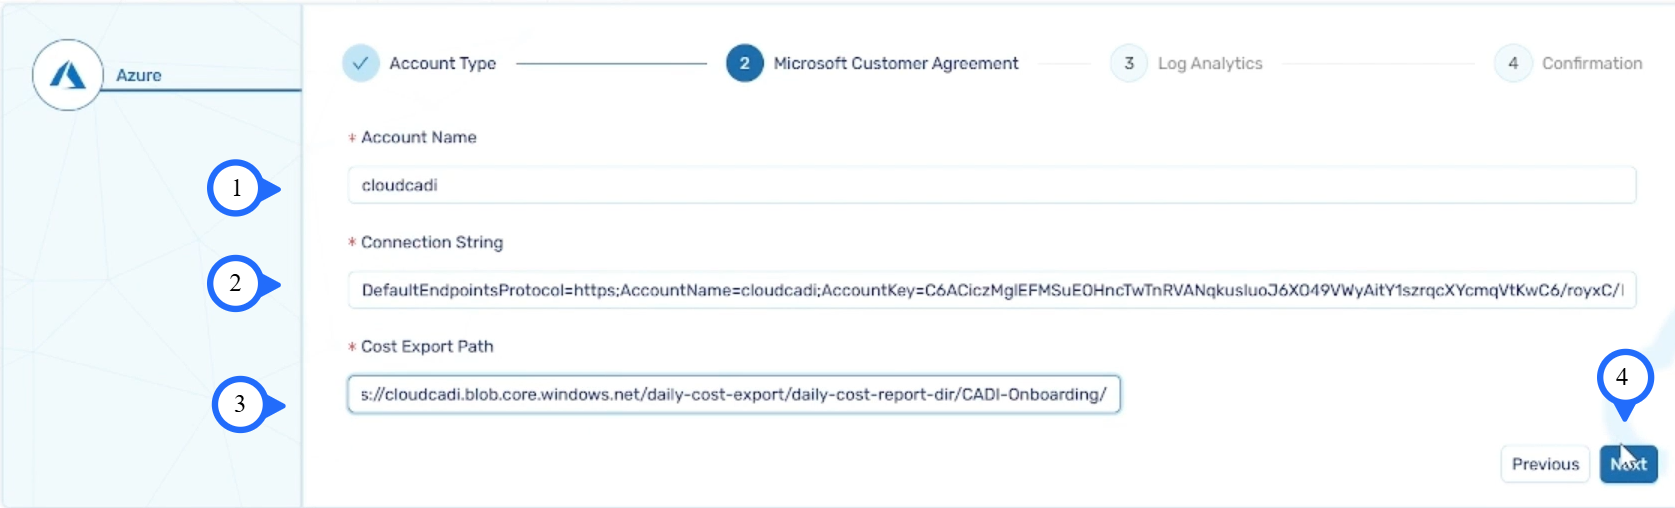
Task: Click the step 3 circle indicator
Action: (x=1128, y=63)
